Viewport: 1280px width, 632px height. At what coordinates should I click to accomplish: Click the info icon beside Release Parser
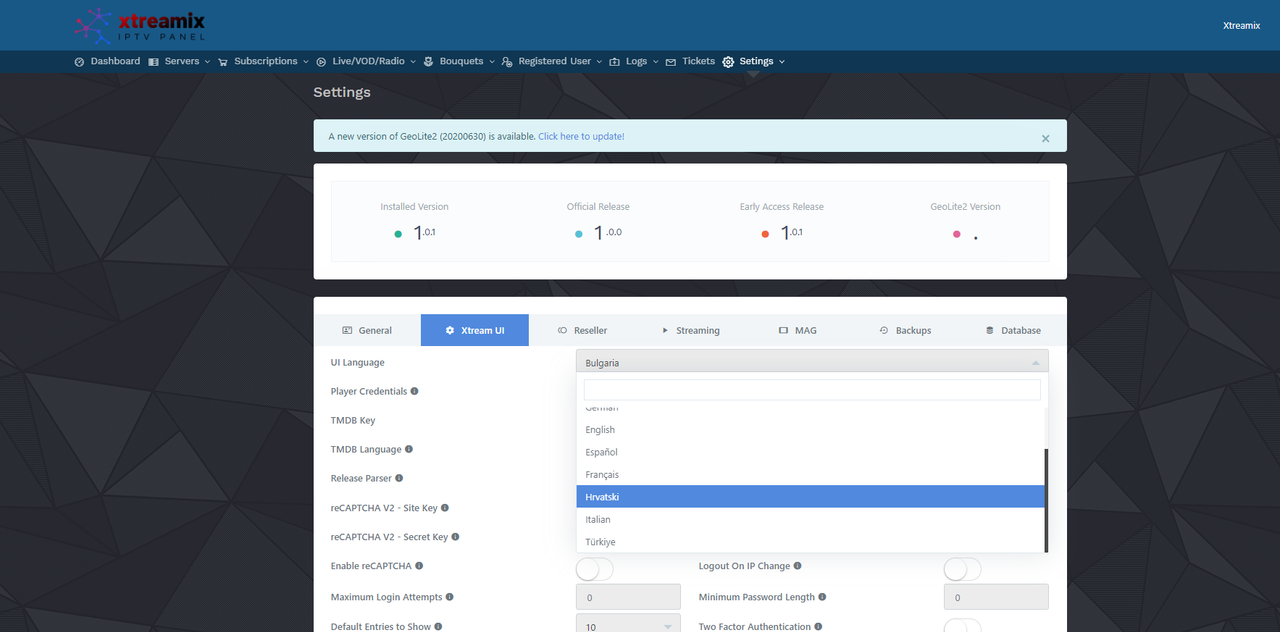[x=399, y=478]
